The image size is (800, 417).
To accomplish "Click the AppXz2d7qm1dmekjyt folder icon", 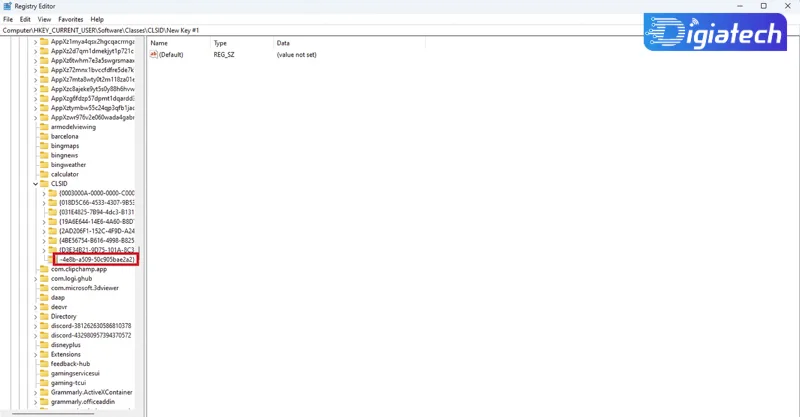I will coord(44,51).
